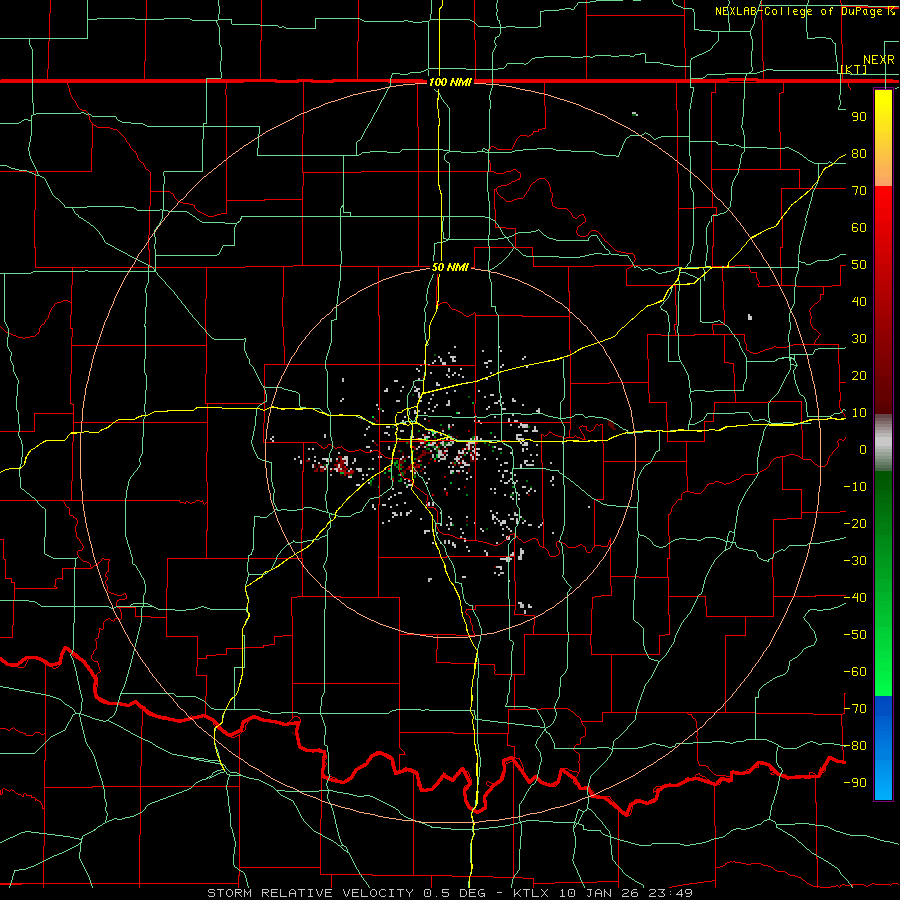Viewport: 900px width, 900px height.
Task: Click the positive 80 scale label
Action: pyautogui.click(x=859, y=154)
